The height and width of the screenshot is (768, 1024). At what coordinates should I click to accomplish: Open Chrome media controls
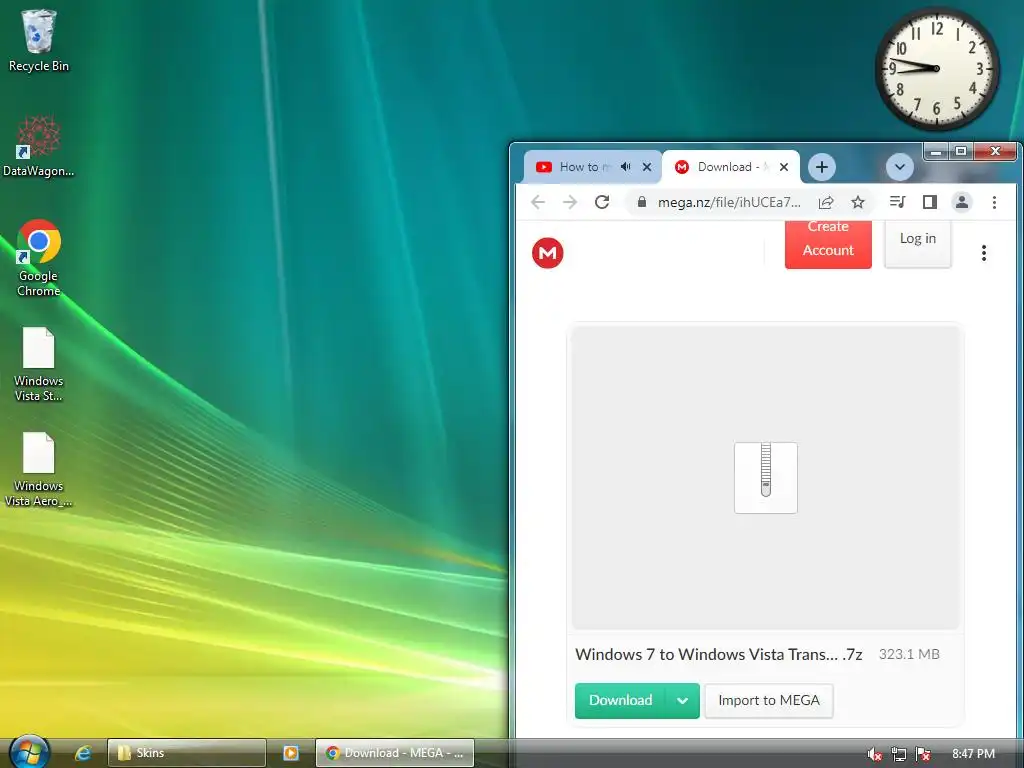(898, 202)
